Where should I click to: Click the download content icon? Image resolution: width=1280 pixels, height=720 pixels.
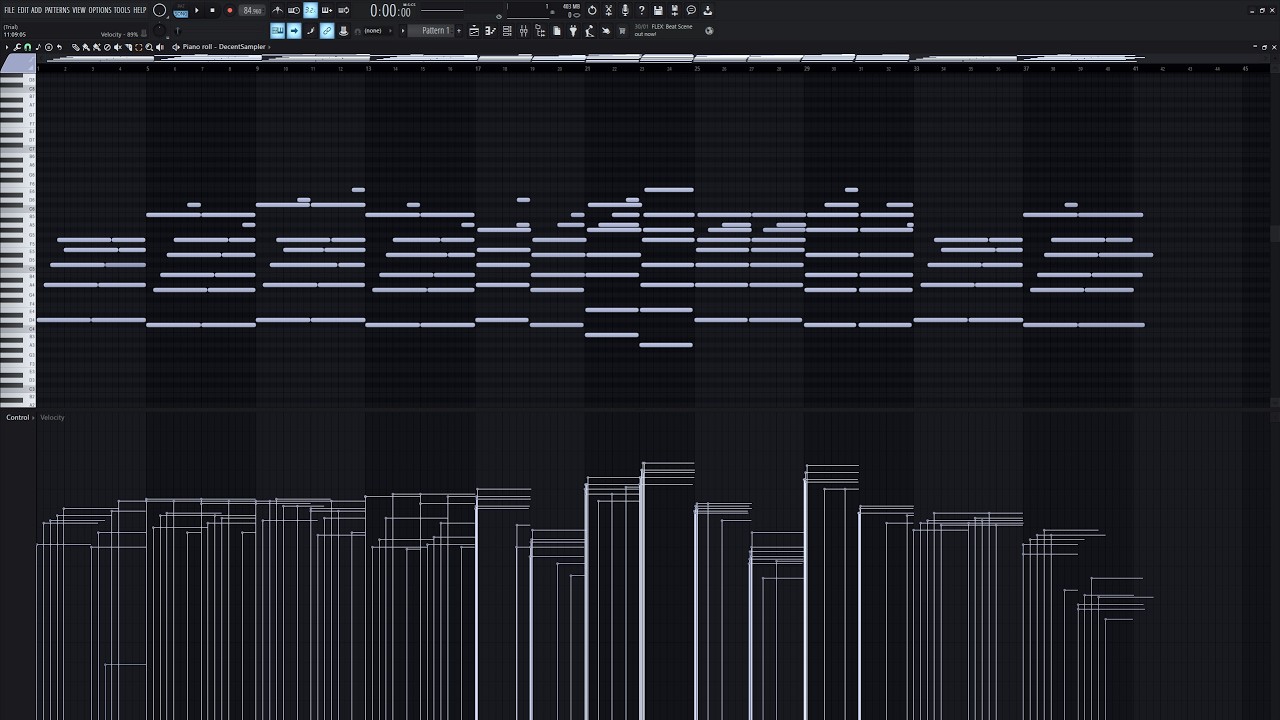pos(707,10)
